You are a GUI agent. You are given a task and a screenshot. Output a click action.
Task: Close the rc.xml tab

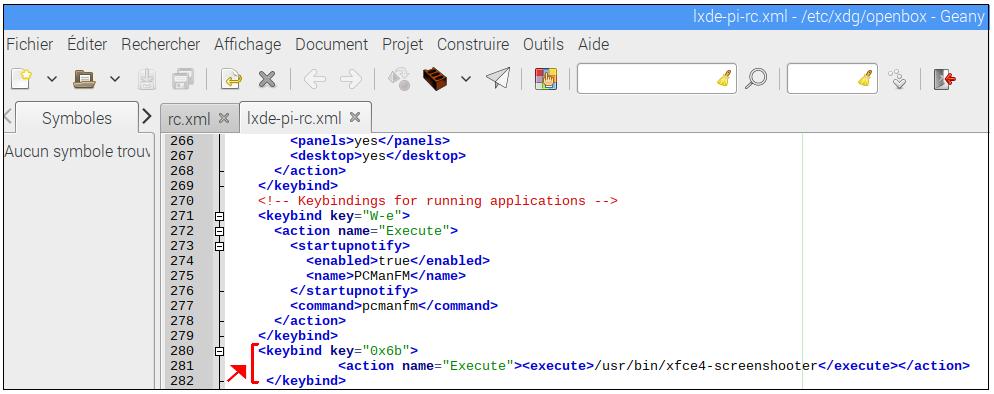[223, 118]
